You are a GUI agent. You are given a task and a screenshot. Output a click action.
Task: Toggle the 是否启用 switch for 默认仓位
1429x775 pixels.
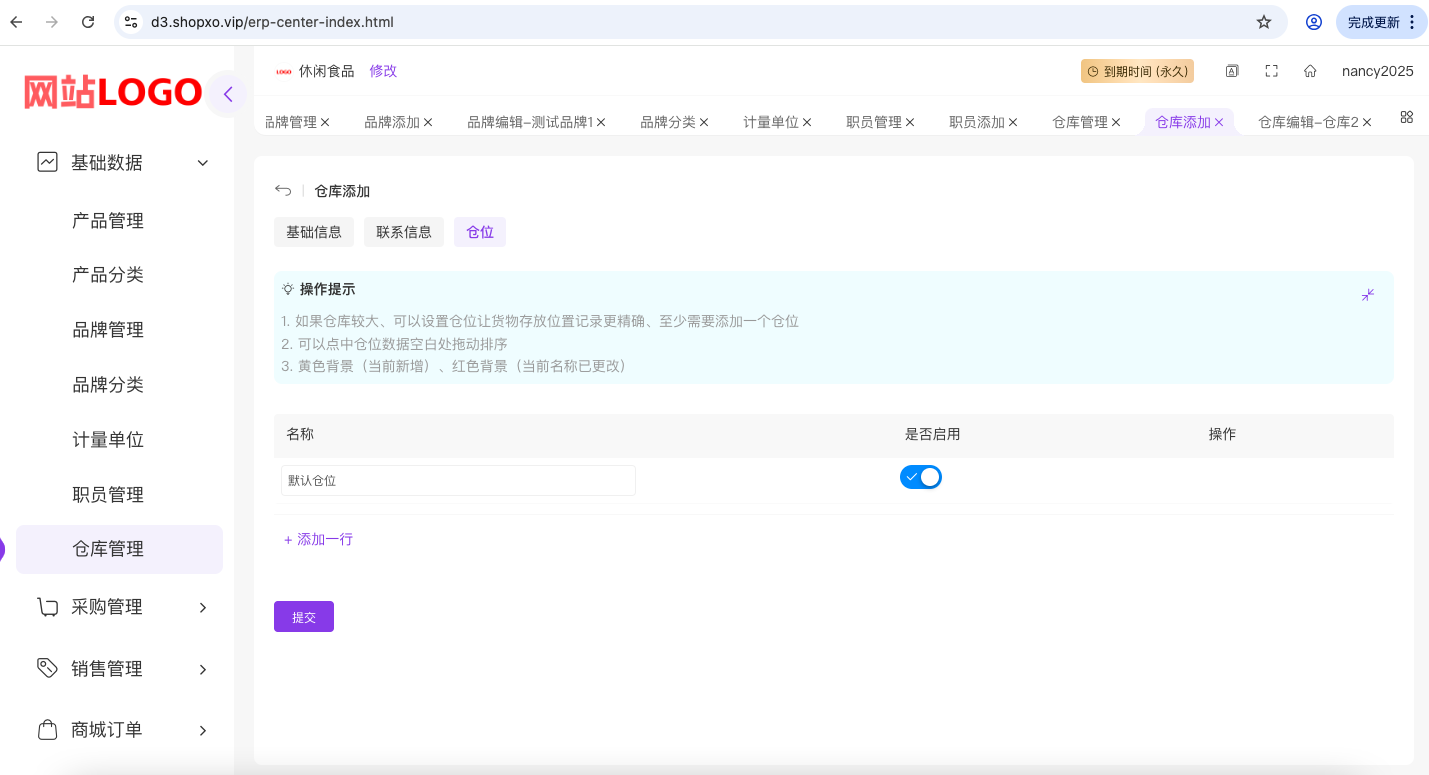921,477
